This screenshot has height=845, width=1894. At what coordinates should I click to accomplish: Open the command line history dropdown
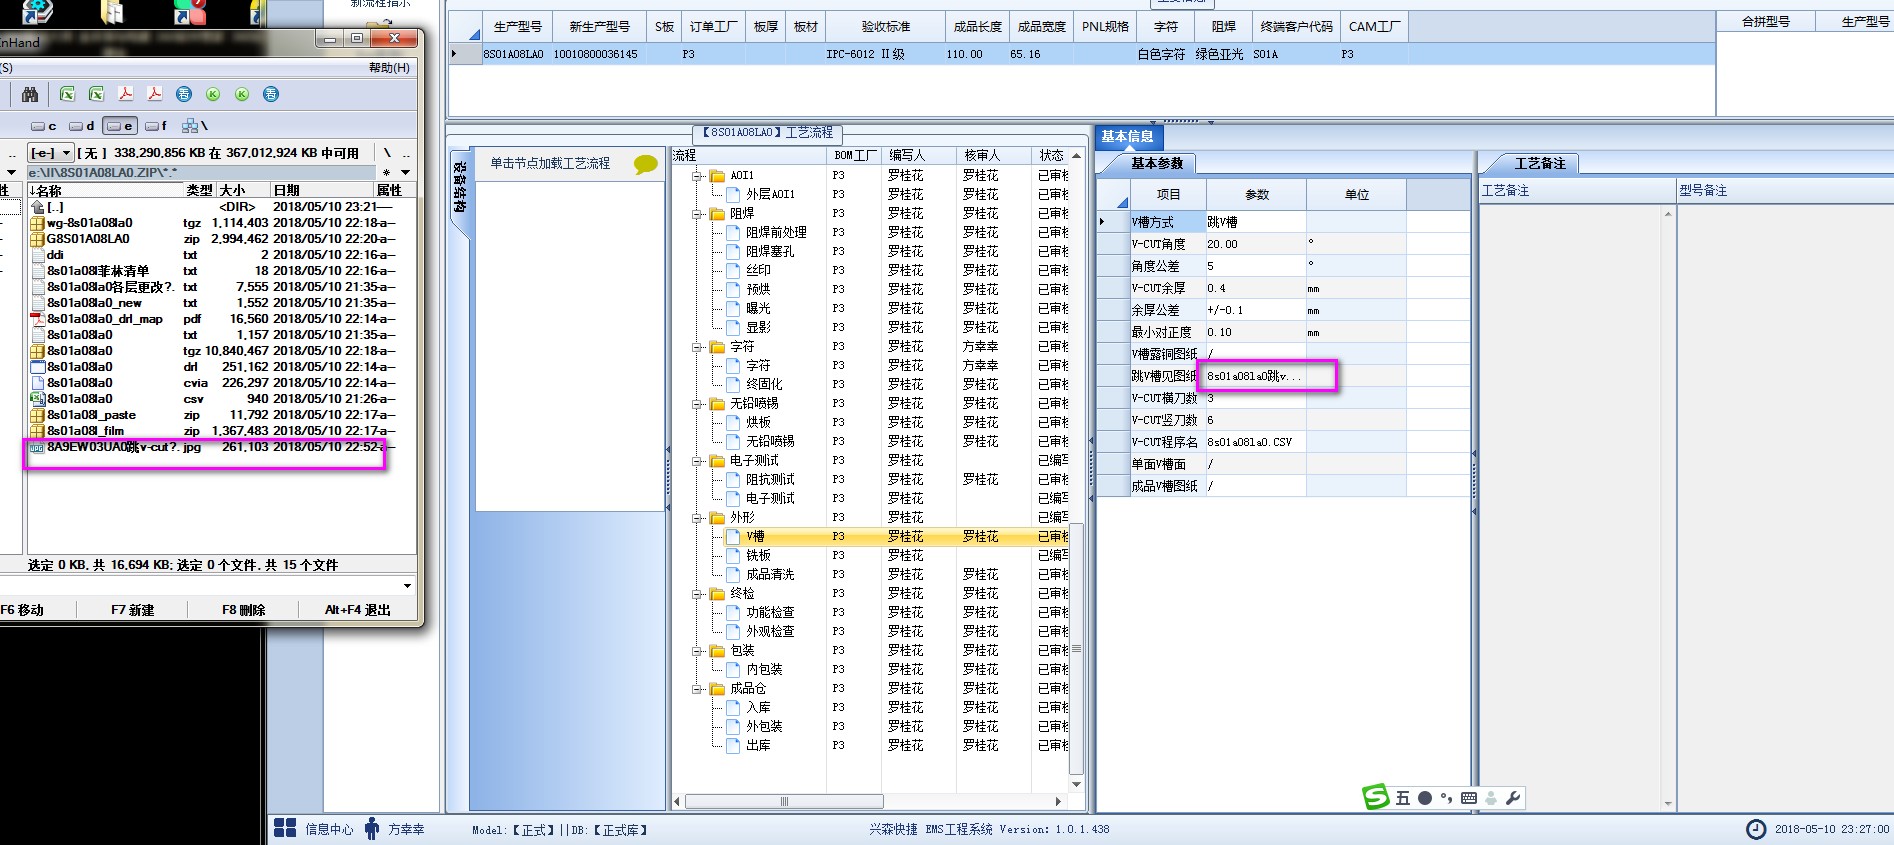tap(407, 586)
